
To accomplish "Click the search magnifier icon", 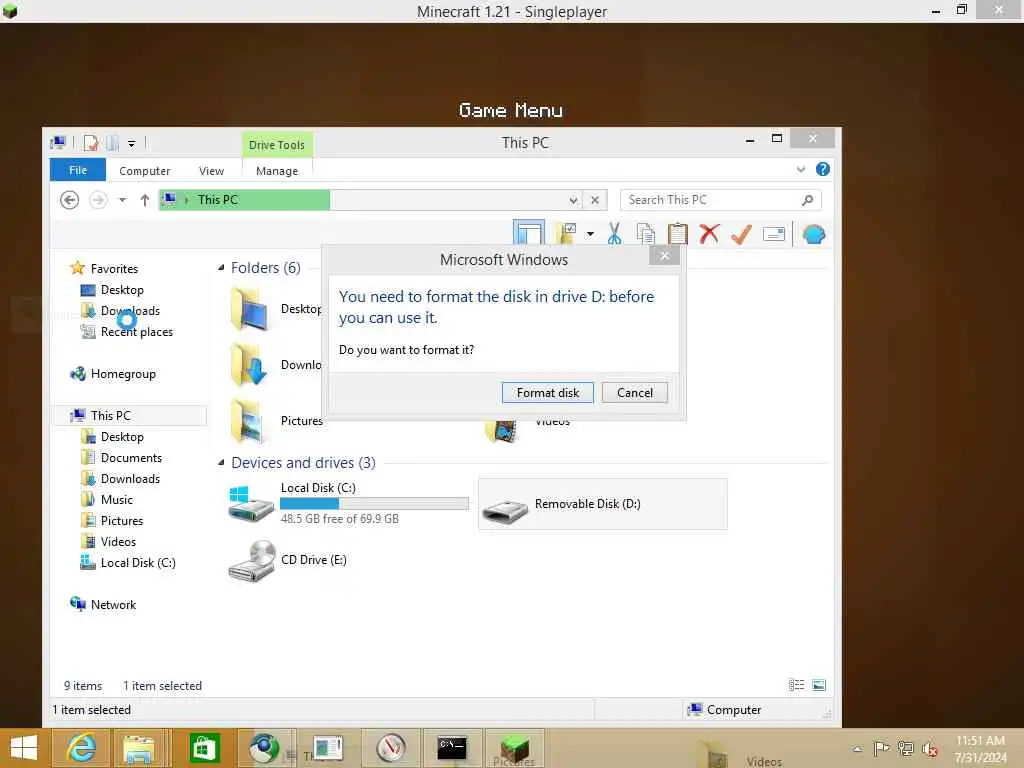I will click(807, 200).
